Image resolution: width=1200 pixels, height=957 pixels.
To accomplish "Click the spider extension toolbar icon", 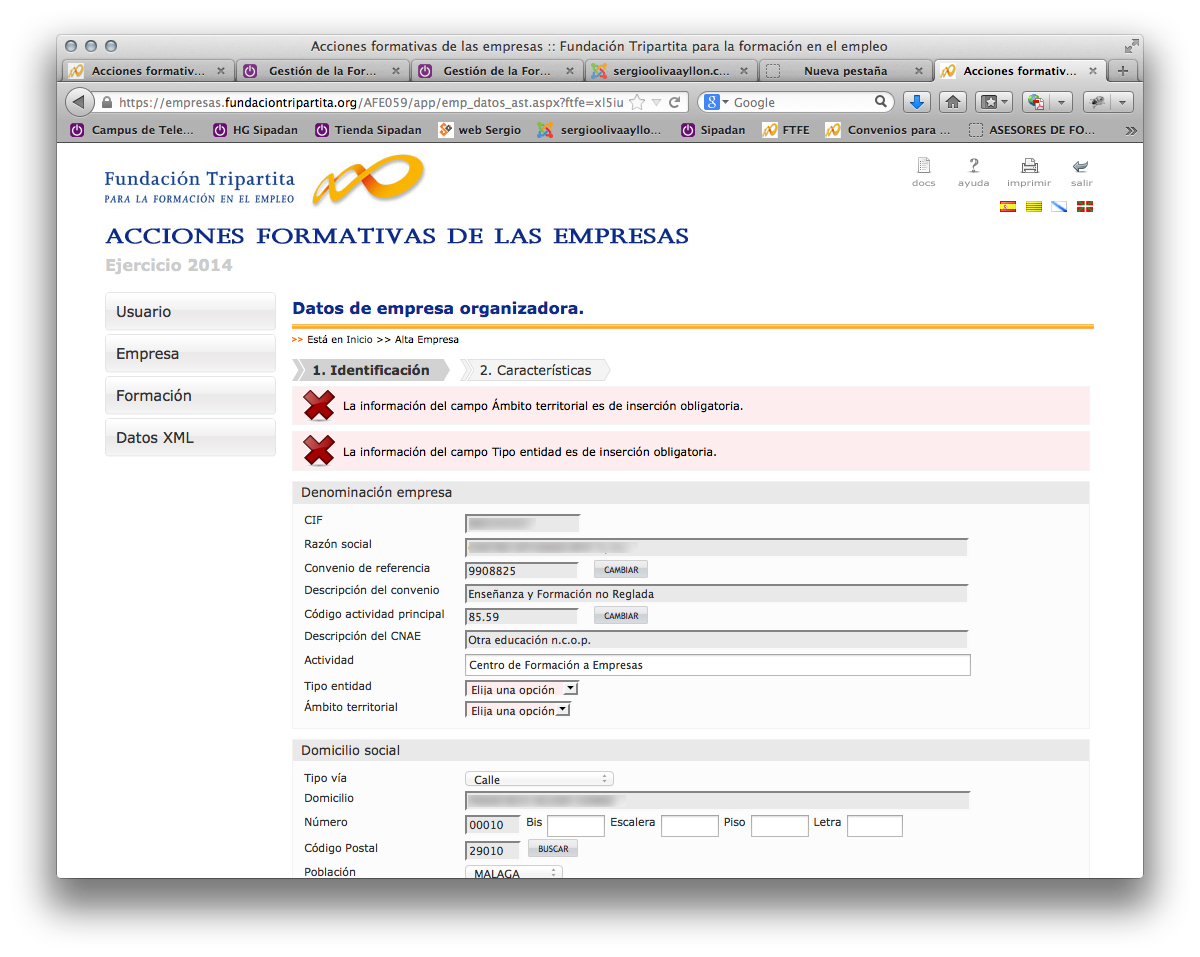I will (1097, 102).
